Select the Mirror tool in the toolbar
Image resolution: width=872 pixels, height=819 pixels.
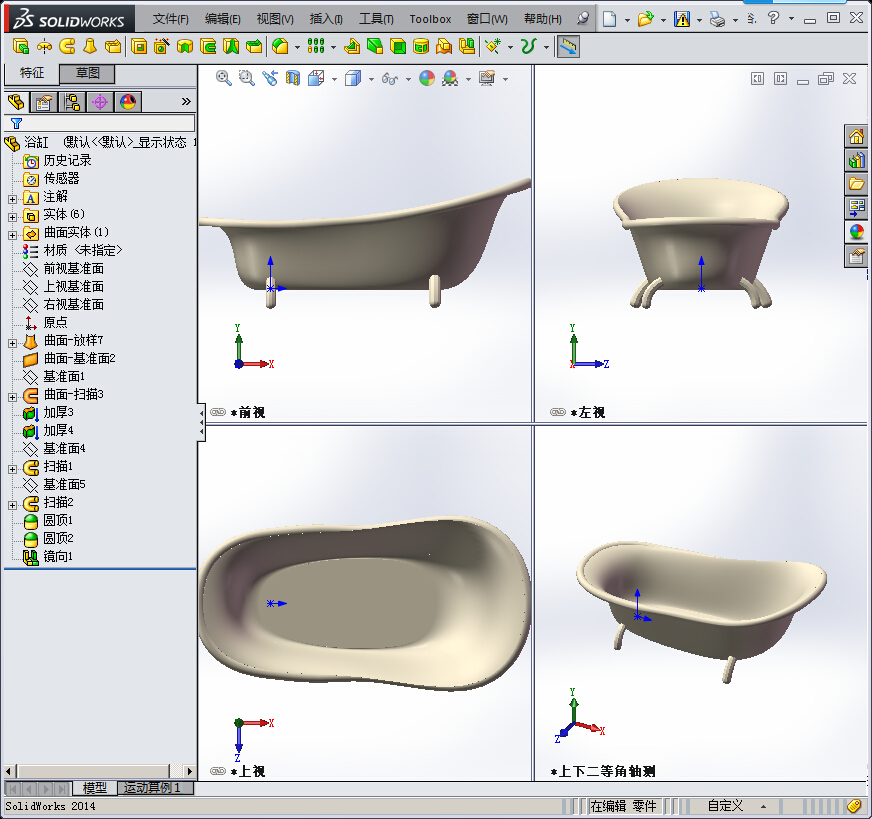(467, 47)
